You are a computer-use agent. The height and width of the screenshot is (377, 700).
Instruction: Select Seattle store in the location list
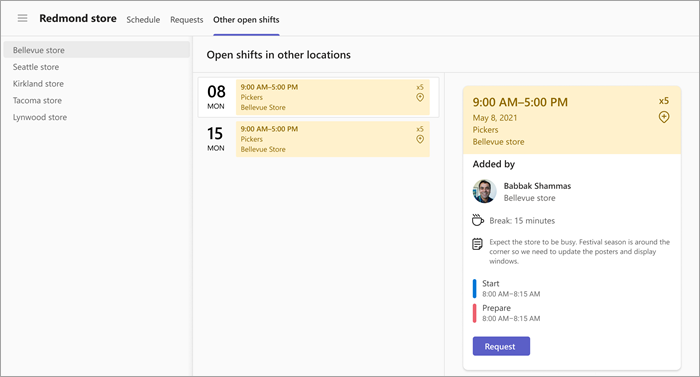click(96, 67)
